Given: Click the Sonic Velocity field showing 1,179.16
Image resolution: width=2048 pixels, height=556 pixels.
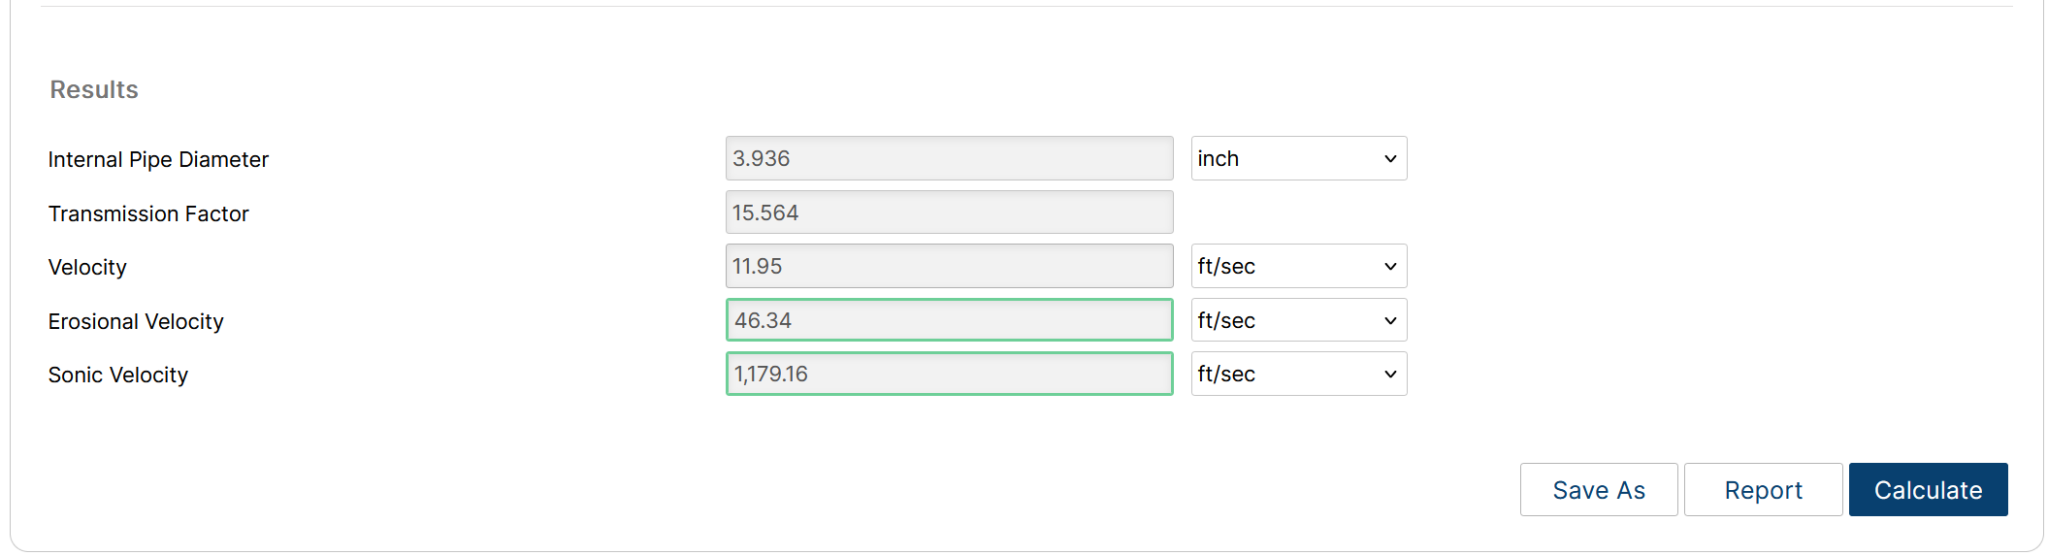Looking at the screenshot, I should tap(948, 374).
